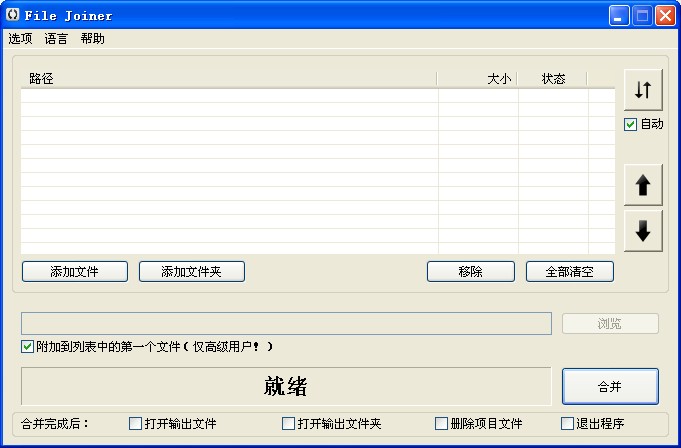Move selected file down with the down arrow
This screenshot has width=681, height=448.
(x=643, y=231)
